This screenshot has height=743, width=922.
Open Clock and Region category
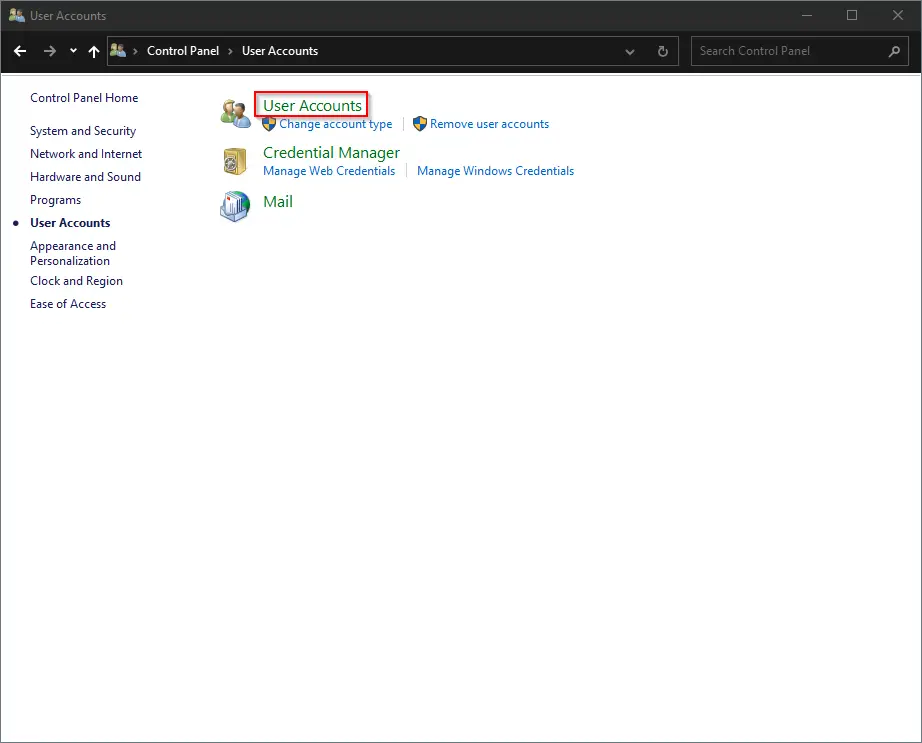pyautogui.click(x=76, y=281)
